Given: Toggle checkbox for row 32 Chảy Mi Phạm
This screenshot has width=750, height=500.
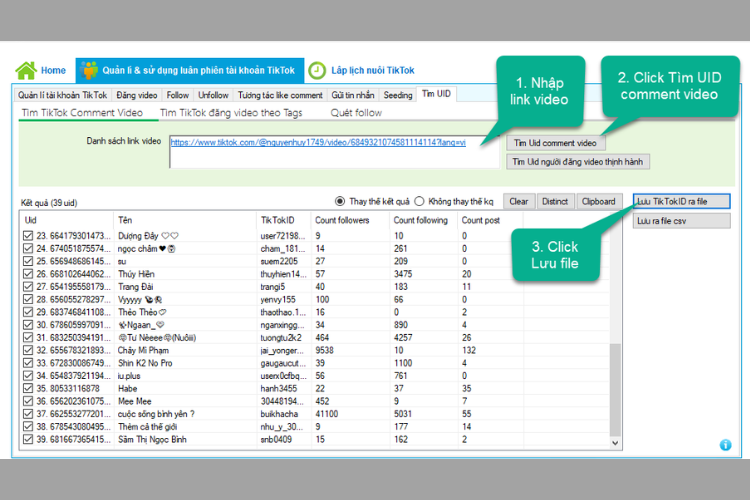Looking at the screenshot, I should [28, 350].
